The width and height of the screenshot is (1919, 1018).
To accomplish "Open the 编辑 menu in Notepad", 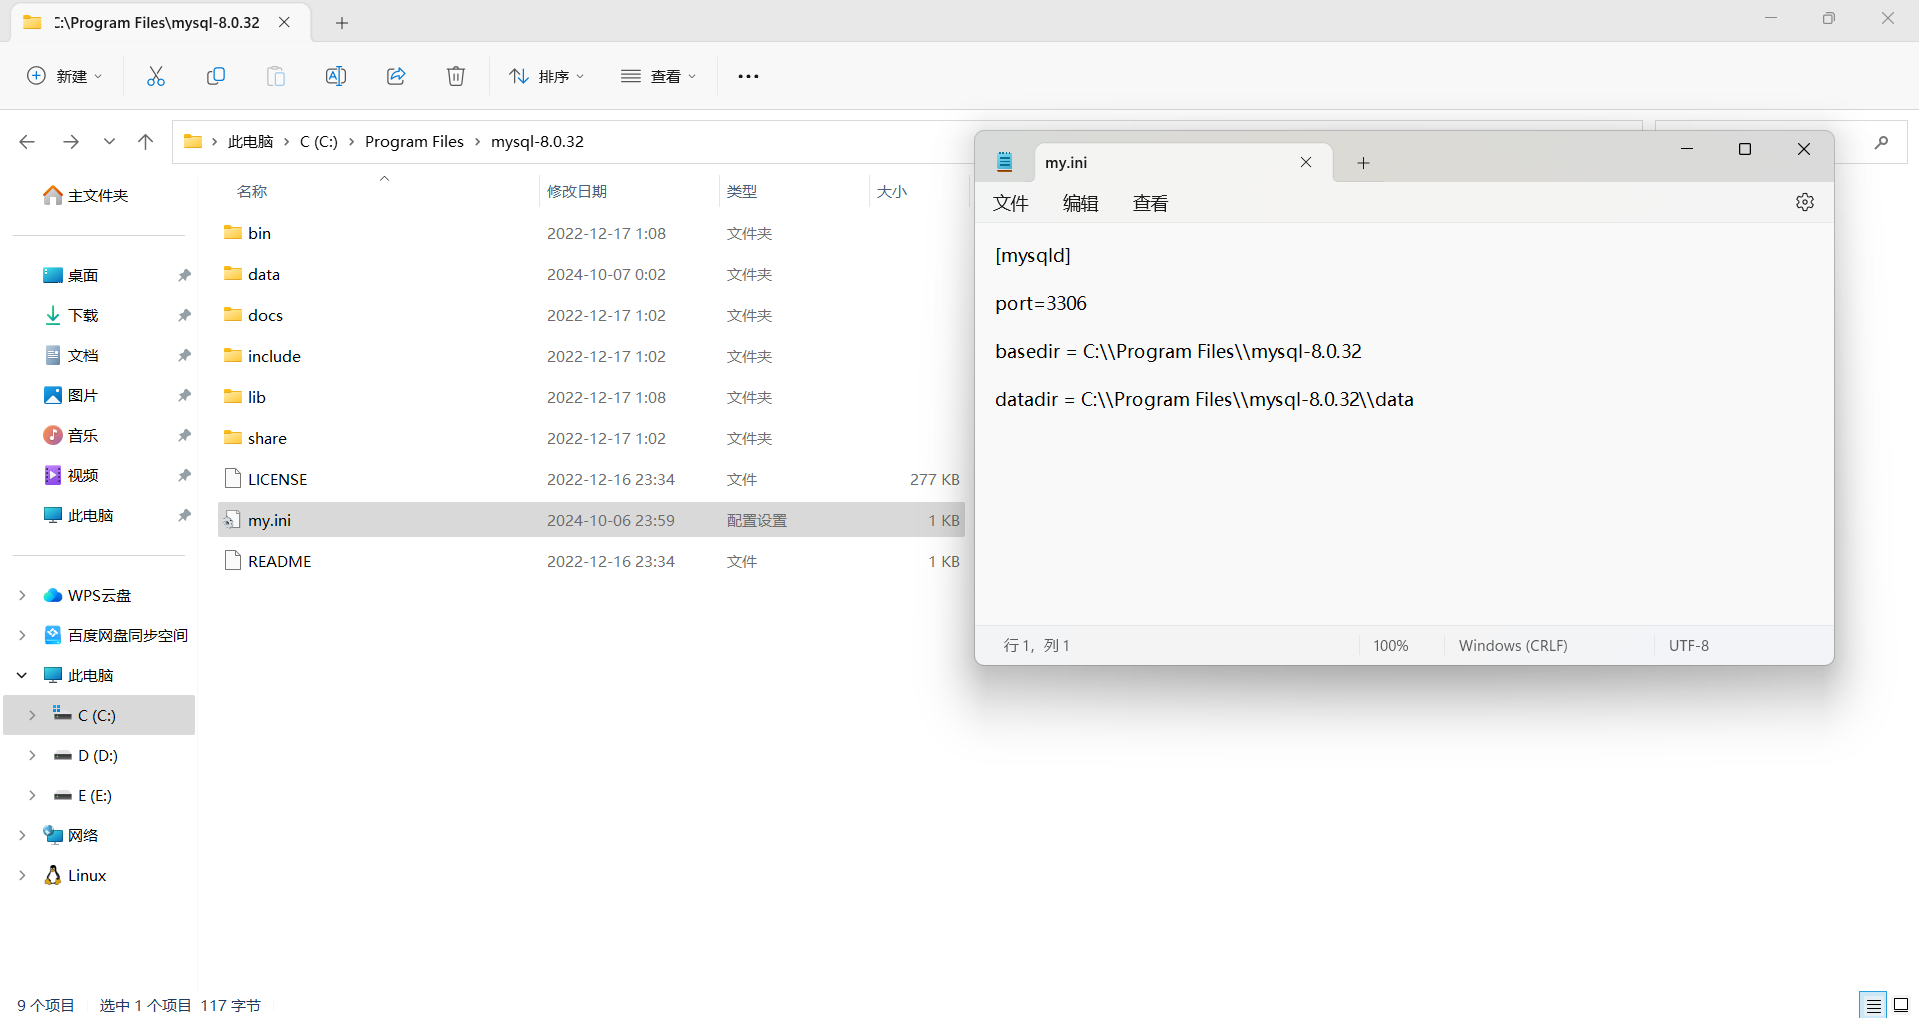I will (x=1080, y=203).
